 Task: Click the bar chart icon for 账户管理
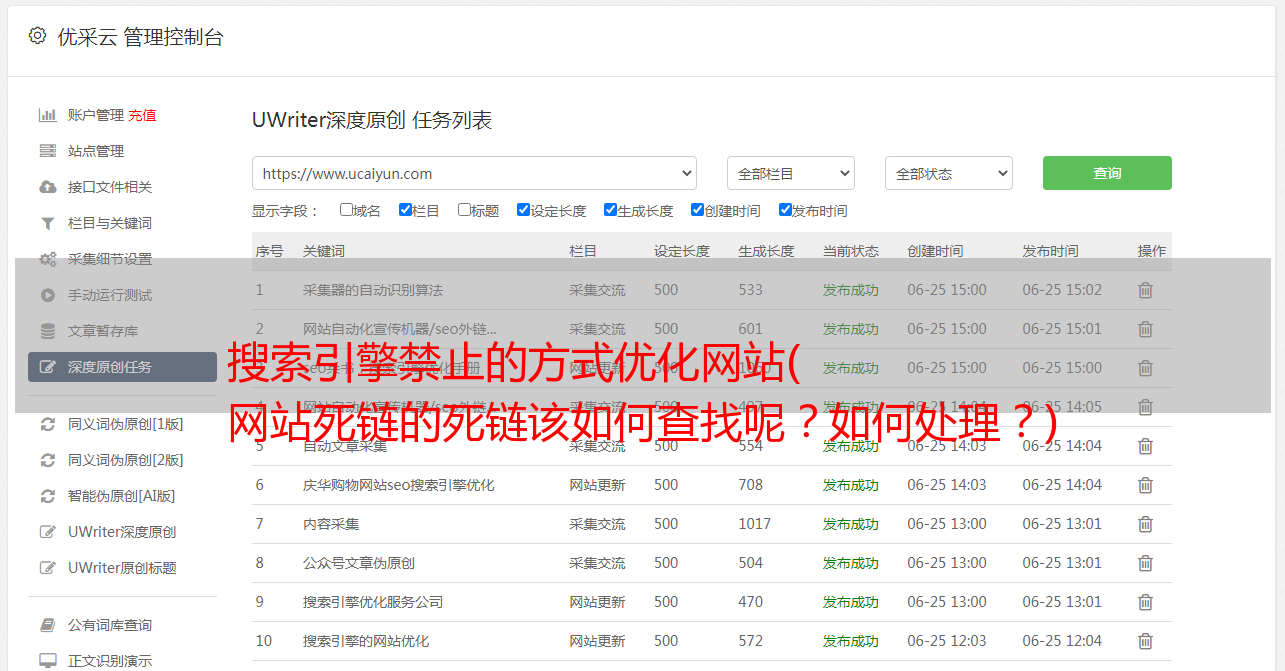point(47,115)
